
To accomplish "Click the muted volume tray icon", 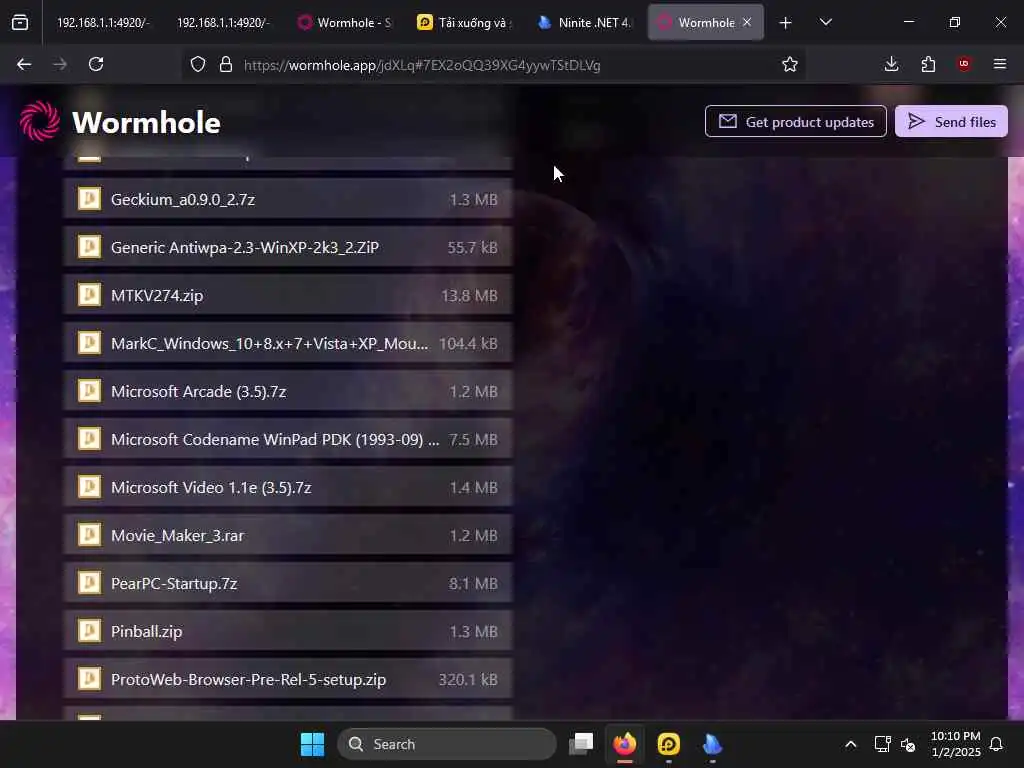I will pos(908,744).
